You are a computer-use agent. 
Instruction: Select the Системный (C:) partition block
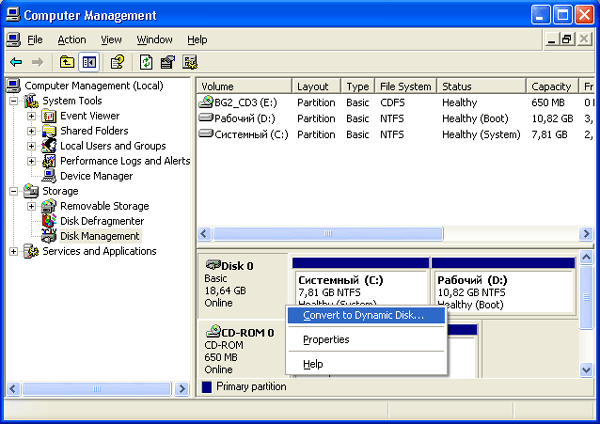click(360, 283)
